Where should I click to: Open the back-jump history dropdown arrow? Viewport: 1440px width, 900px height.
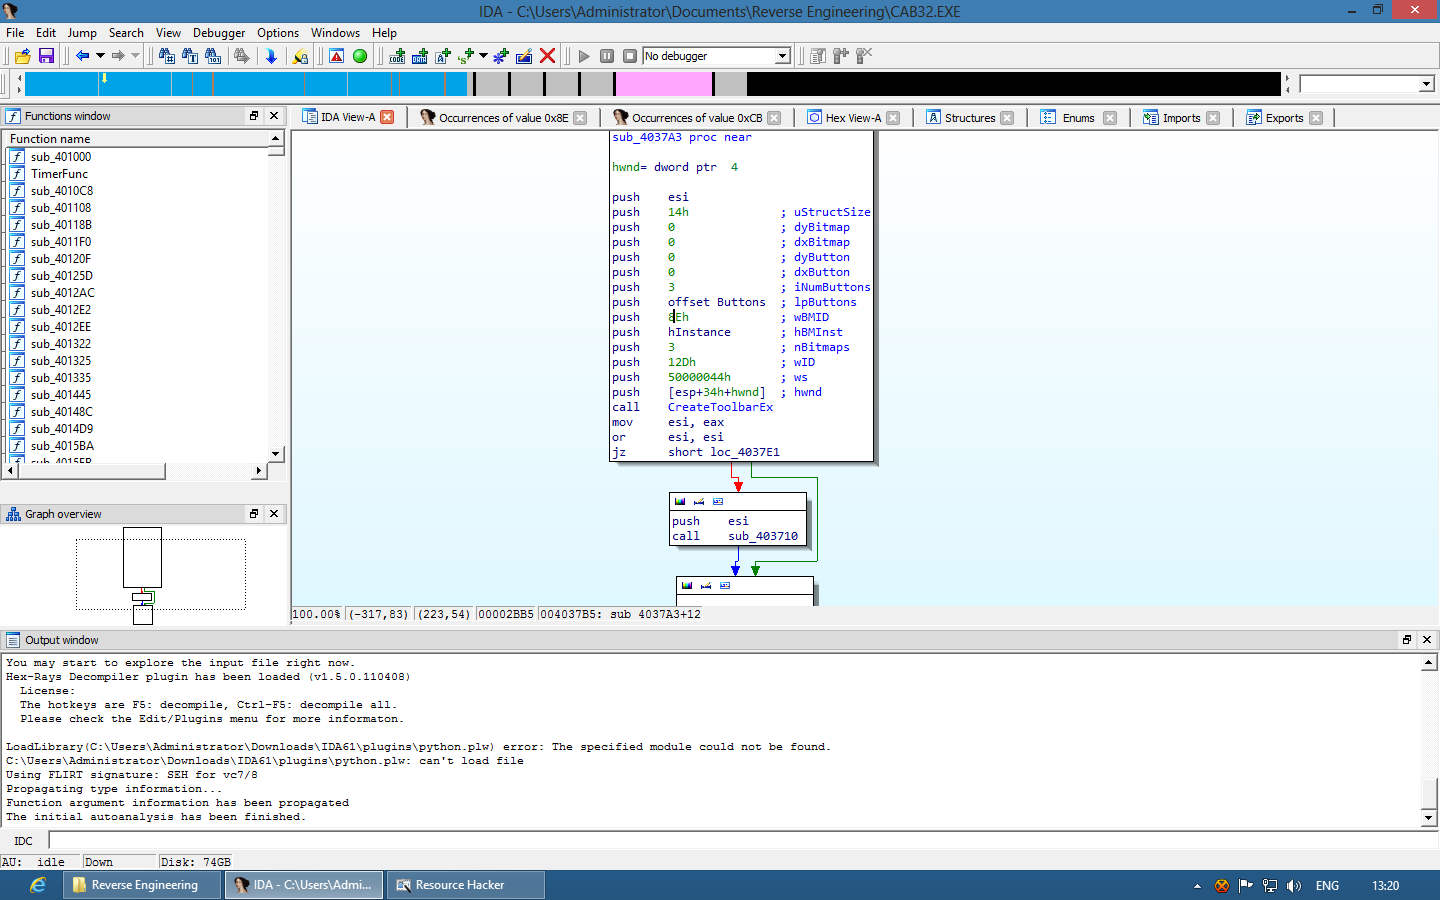click(x=100, y=56)
